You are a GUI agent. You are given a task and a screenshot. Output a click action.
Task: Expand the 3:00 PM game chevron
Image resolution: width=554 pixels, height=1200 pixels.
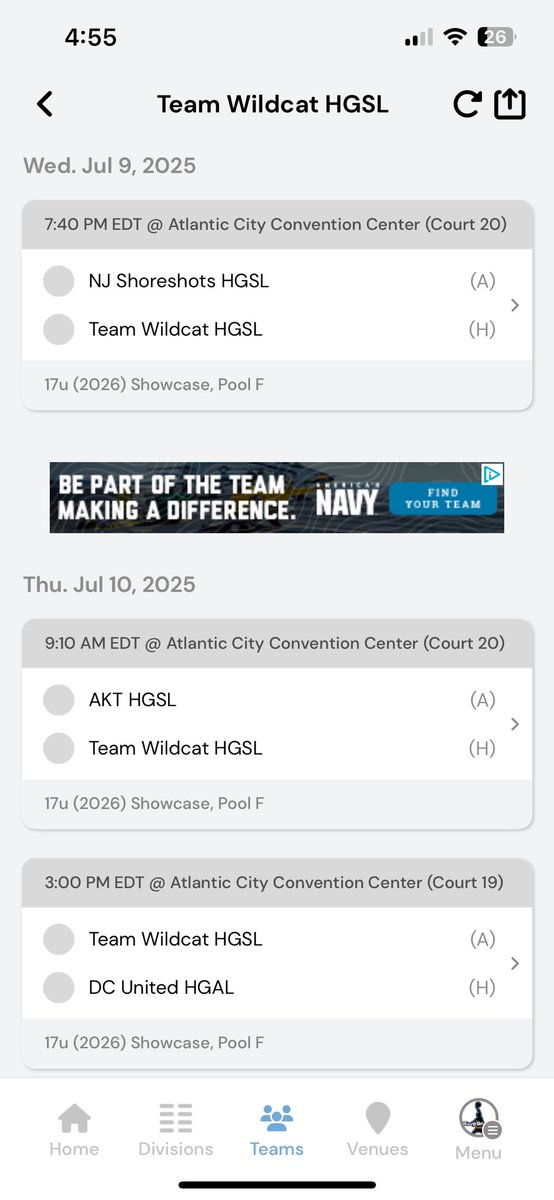[x=515, y=963]
